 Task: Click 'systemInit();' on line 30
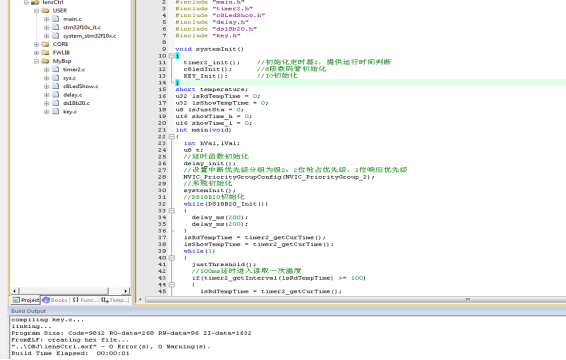pyautogui.click(x=209, y=190)
